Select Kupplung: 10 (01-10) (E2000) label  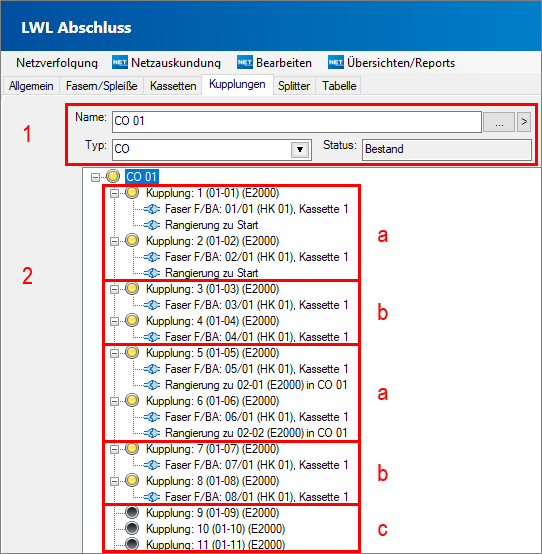pos(216,529)
